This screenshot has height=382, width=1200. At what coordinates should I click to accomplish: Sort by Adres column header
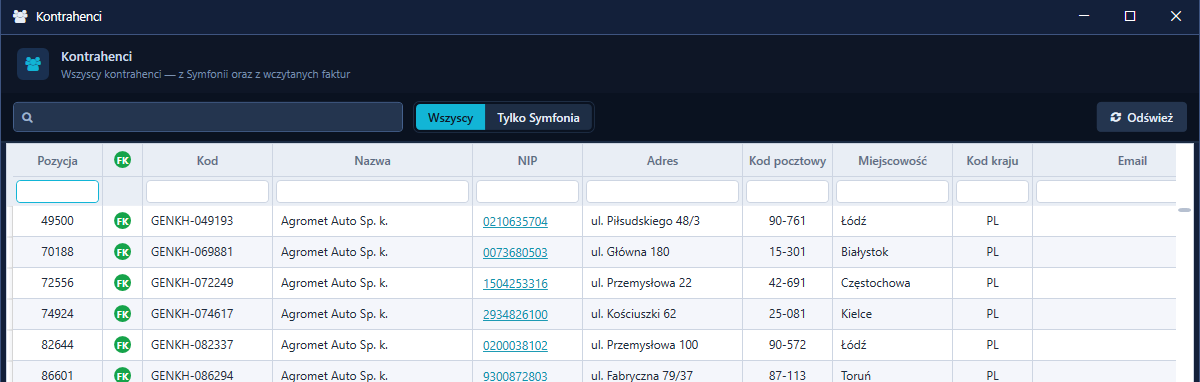(x=662, y=160)
